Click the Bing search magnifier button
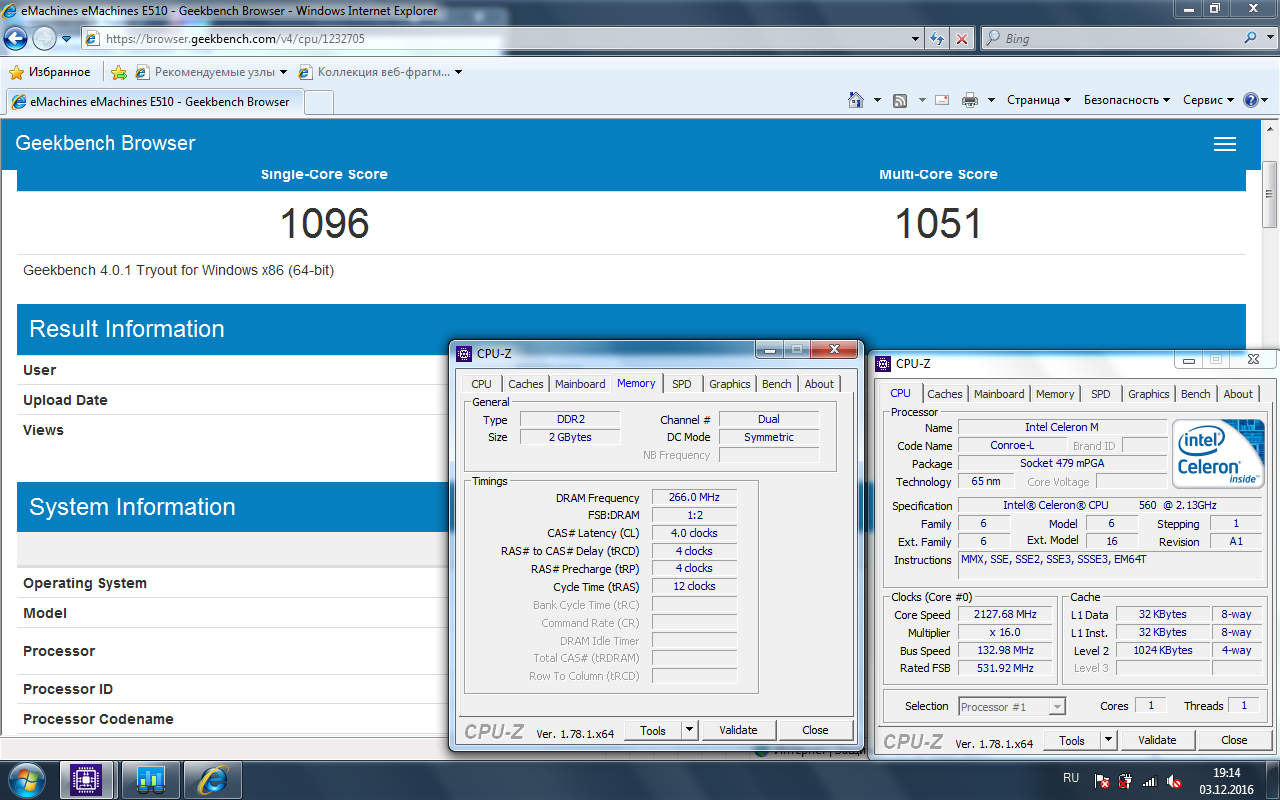Screen dimensions: 1280x800 pyautogui.click(x=1251, y=39)
